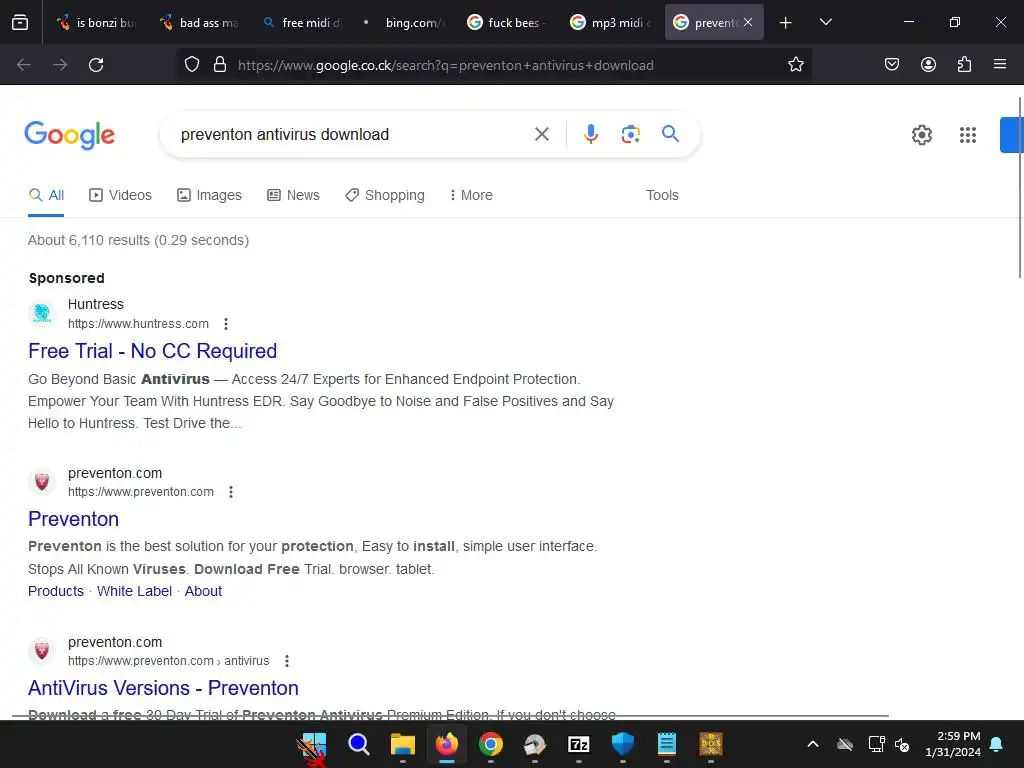
Task: Open 'Free Trial - No CC Required' ad
Action: [x=152, y=351]
